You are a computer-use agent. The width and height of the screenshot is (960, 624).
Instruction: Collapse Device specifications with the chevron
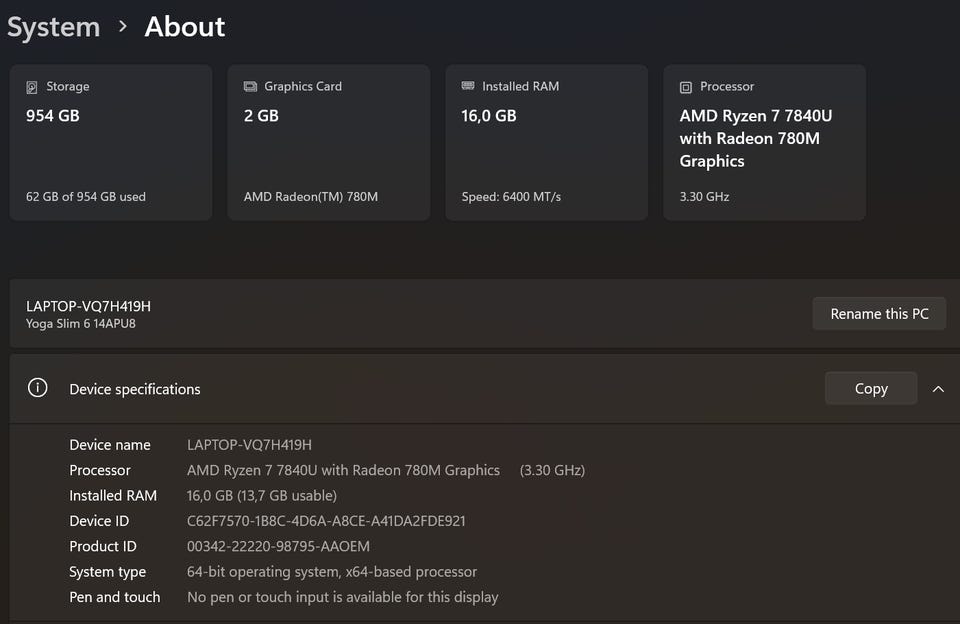[938, 389]
